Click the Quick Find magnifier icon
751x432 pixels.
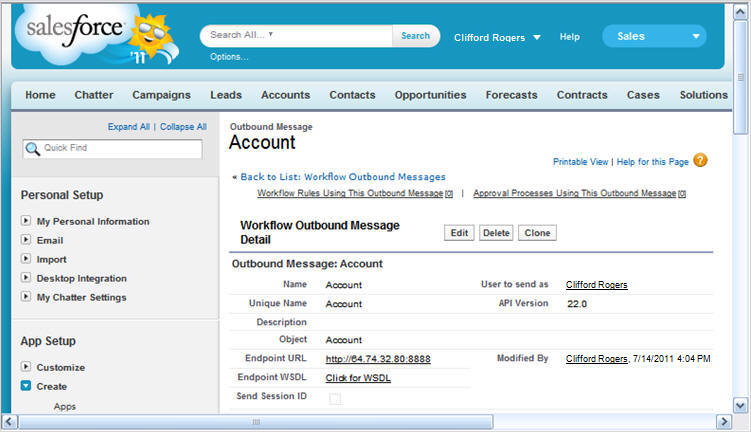33,148
